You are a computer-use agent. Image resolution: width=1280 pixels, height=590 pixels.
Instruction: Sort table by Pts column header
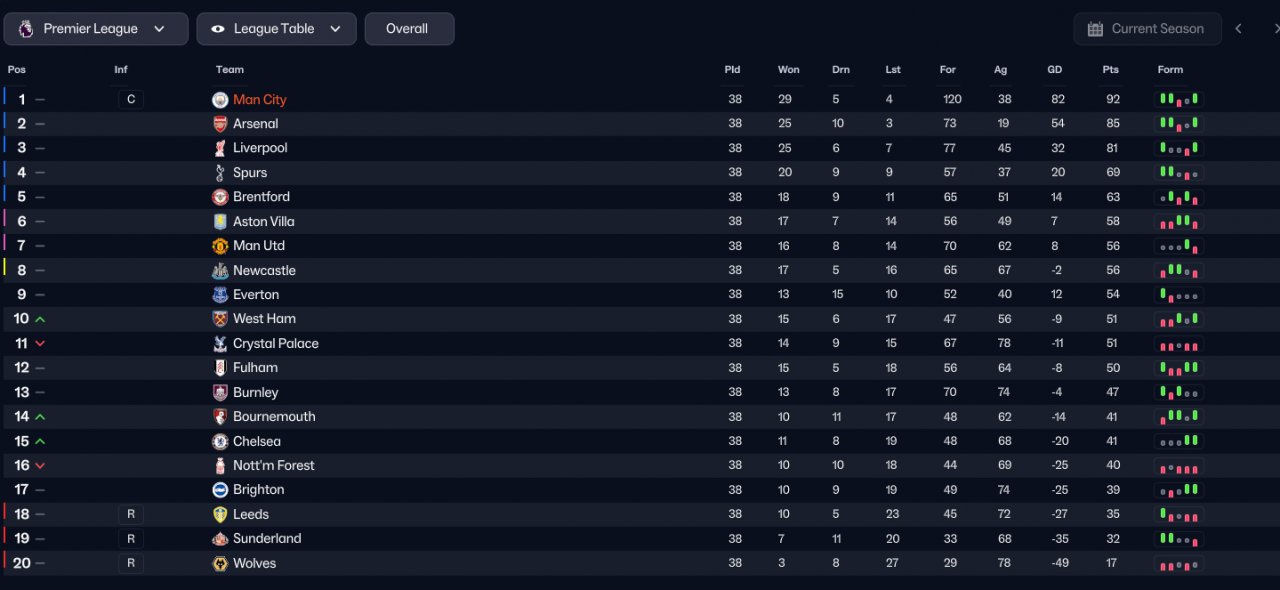coord(1110,70)
